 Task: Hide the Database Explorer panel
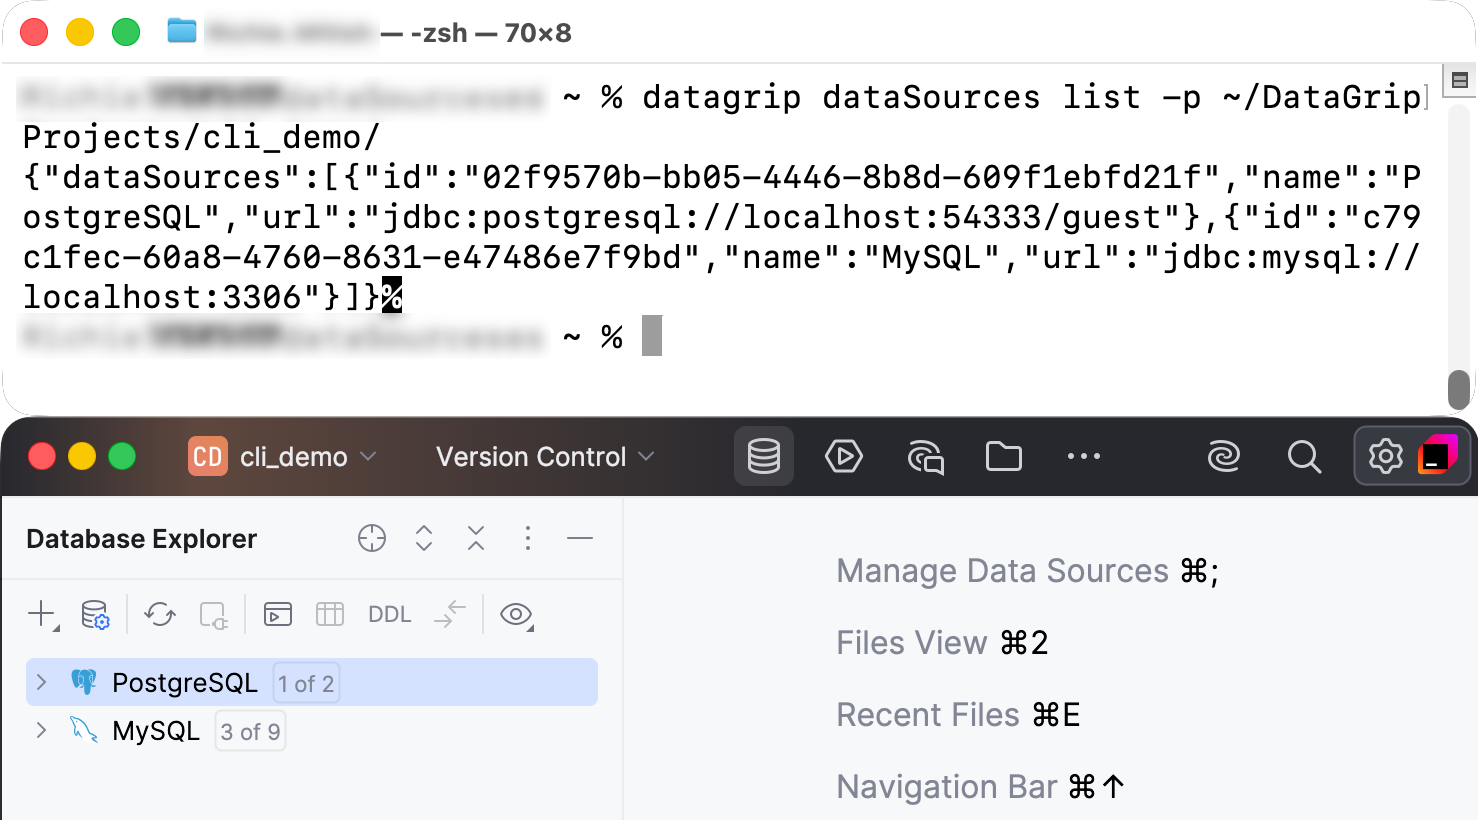(x=580, y=539)
